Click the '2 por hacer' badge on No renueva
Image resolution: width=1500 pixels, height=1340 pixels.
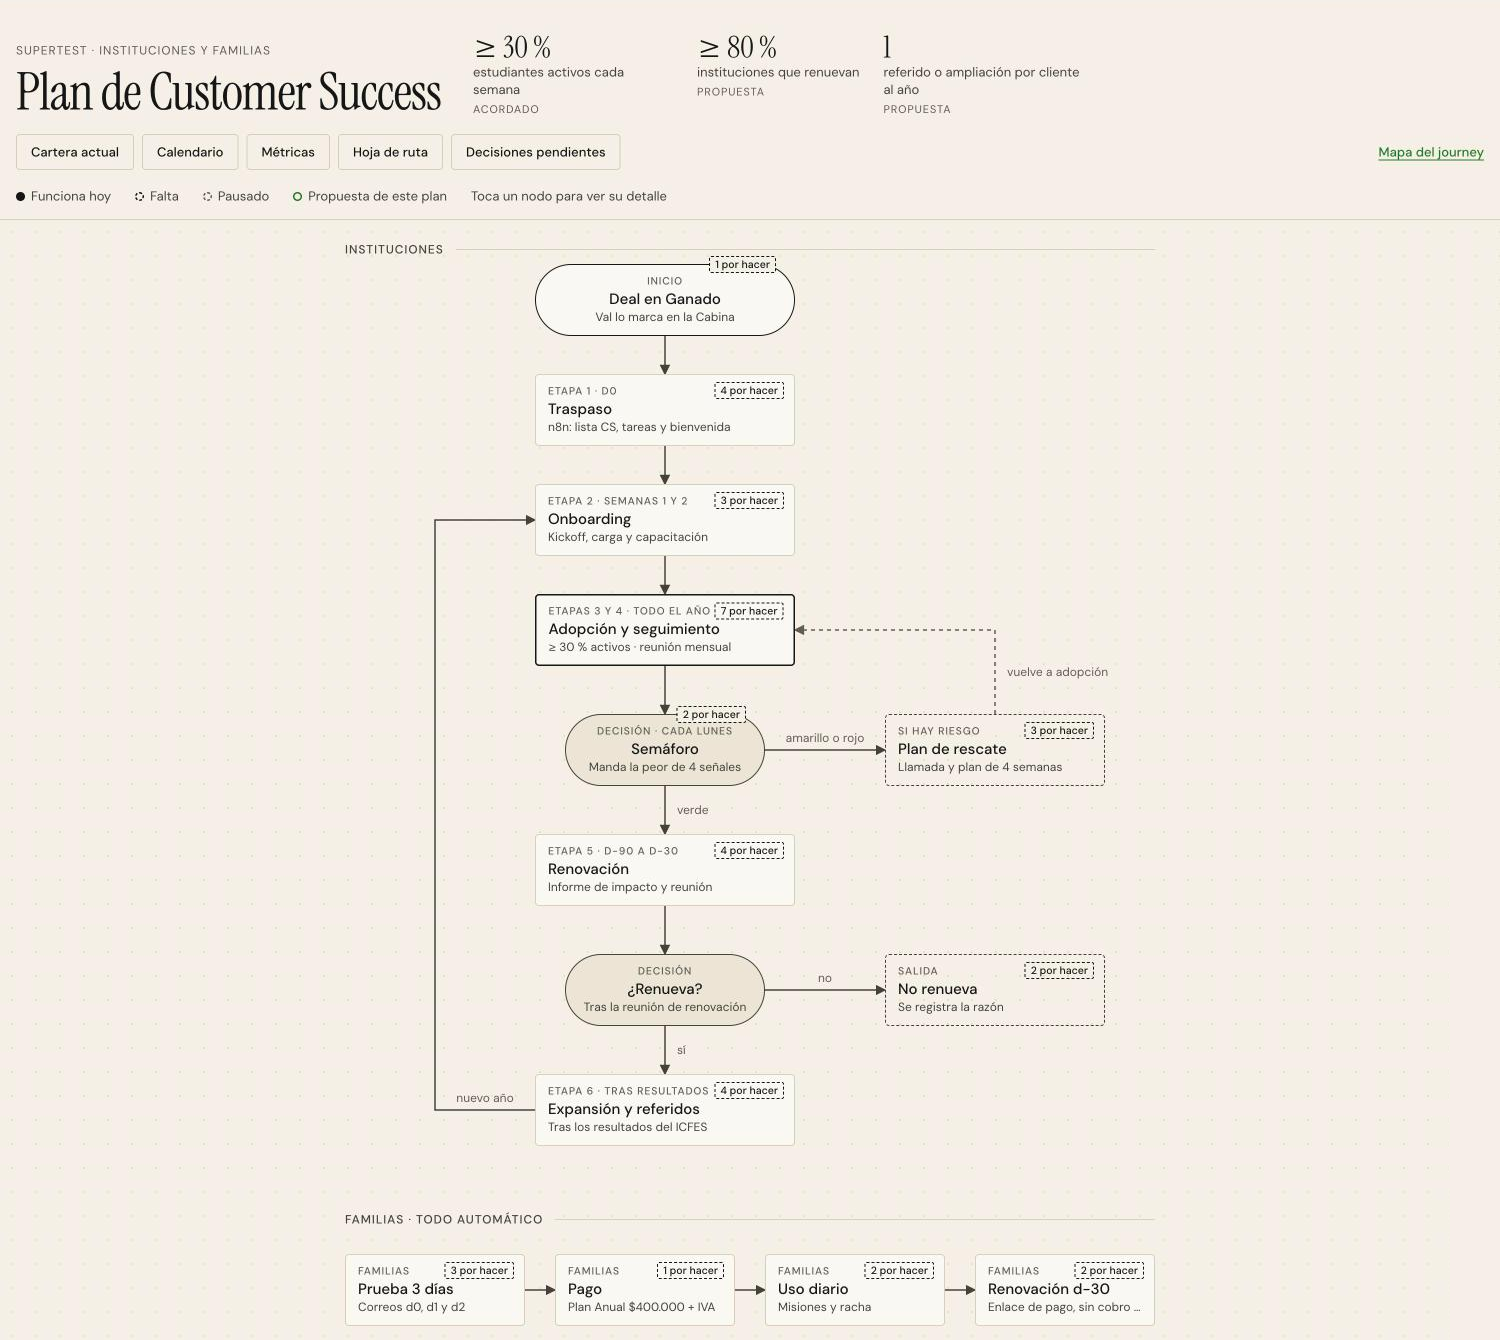(1059, 971)
